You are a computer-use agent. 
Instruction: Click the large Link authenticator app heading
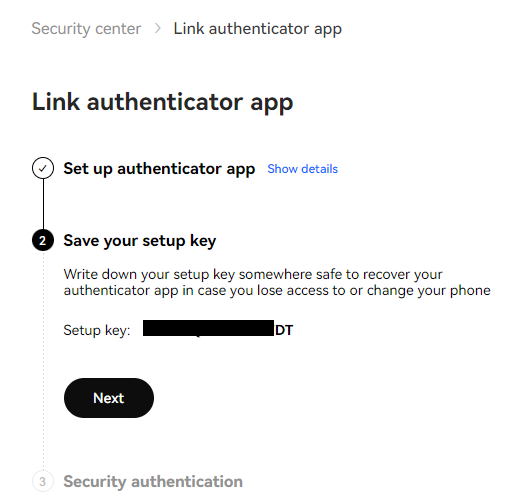(x=163, y=103)
